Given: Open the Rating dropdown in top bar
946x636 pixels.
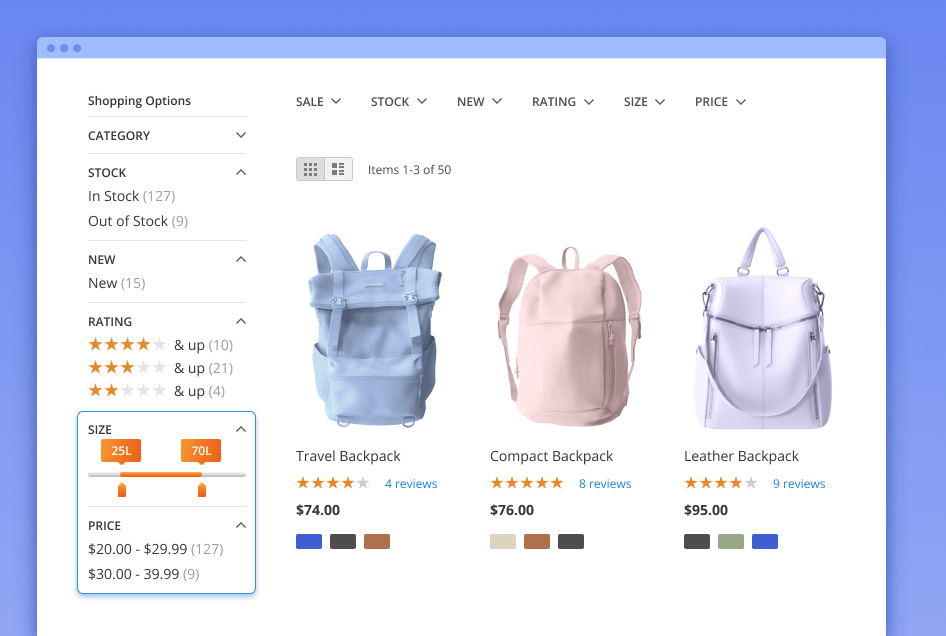Looking at the screenshot, I should point(562,102).
